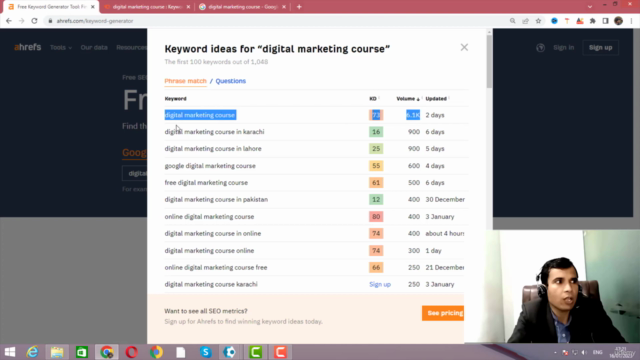Open Sign up link in karachi row
The image size is (640, 360).
point(380,284)
